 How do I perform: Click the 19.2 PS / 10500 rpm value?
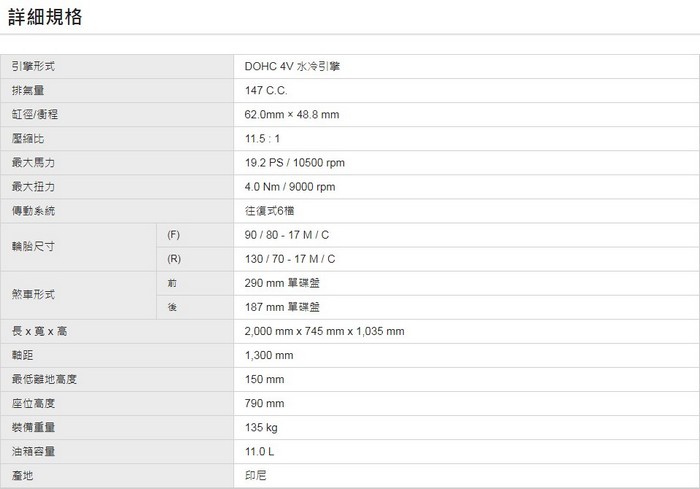(294, 162)
